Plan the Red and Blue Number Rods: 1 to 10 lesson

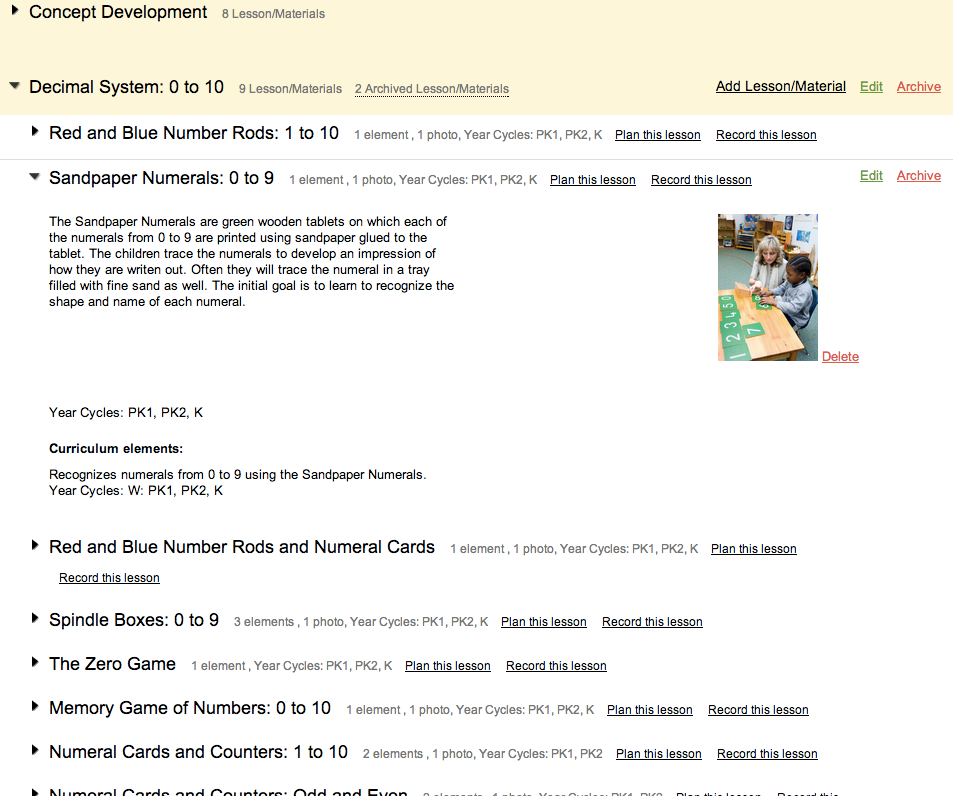pyautogui.click(x=658, y=135)
